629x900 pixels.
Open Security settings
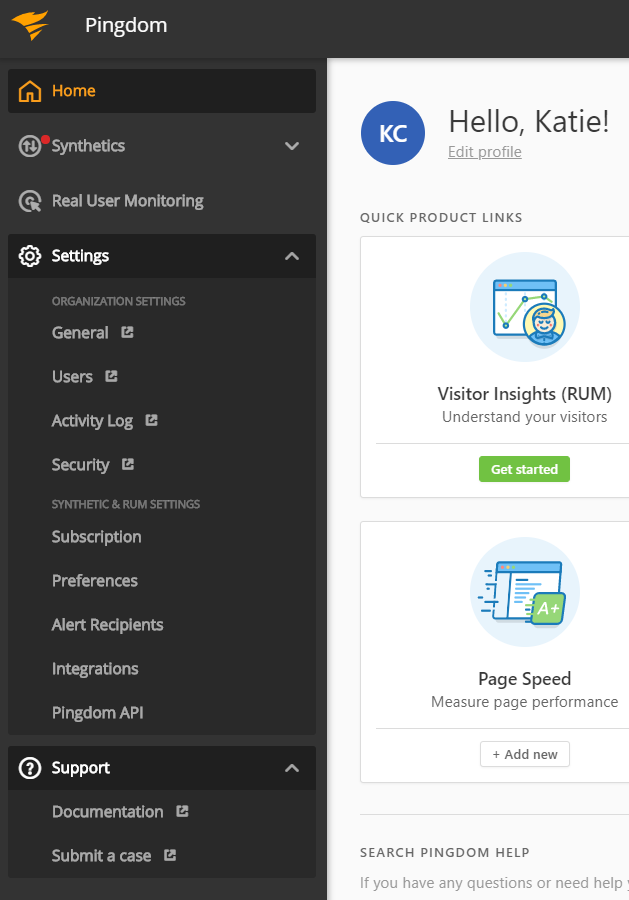coord(80,465)
